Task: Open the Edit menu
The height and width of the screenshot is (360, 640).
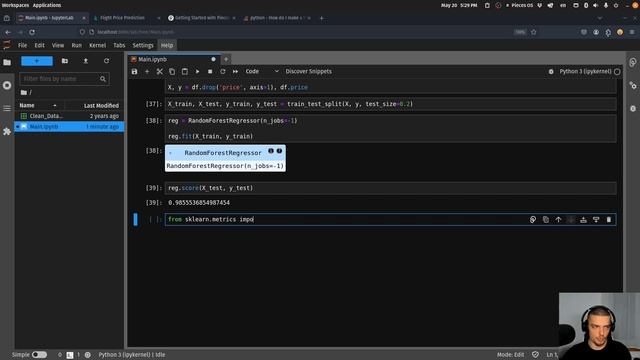Action: [40, 45]
